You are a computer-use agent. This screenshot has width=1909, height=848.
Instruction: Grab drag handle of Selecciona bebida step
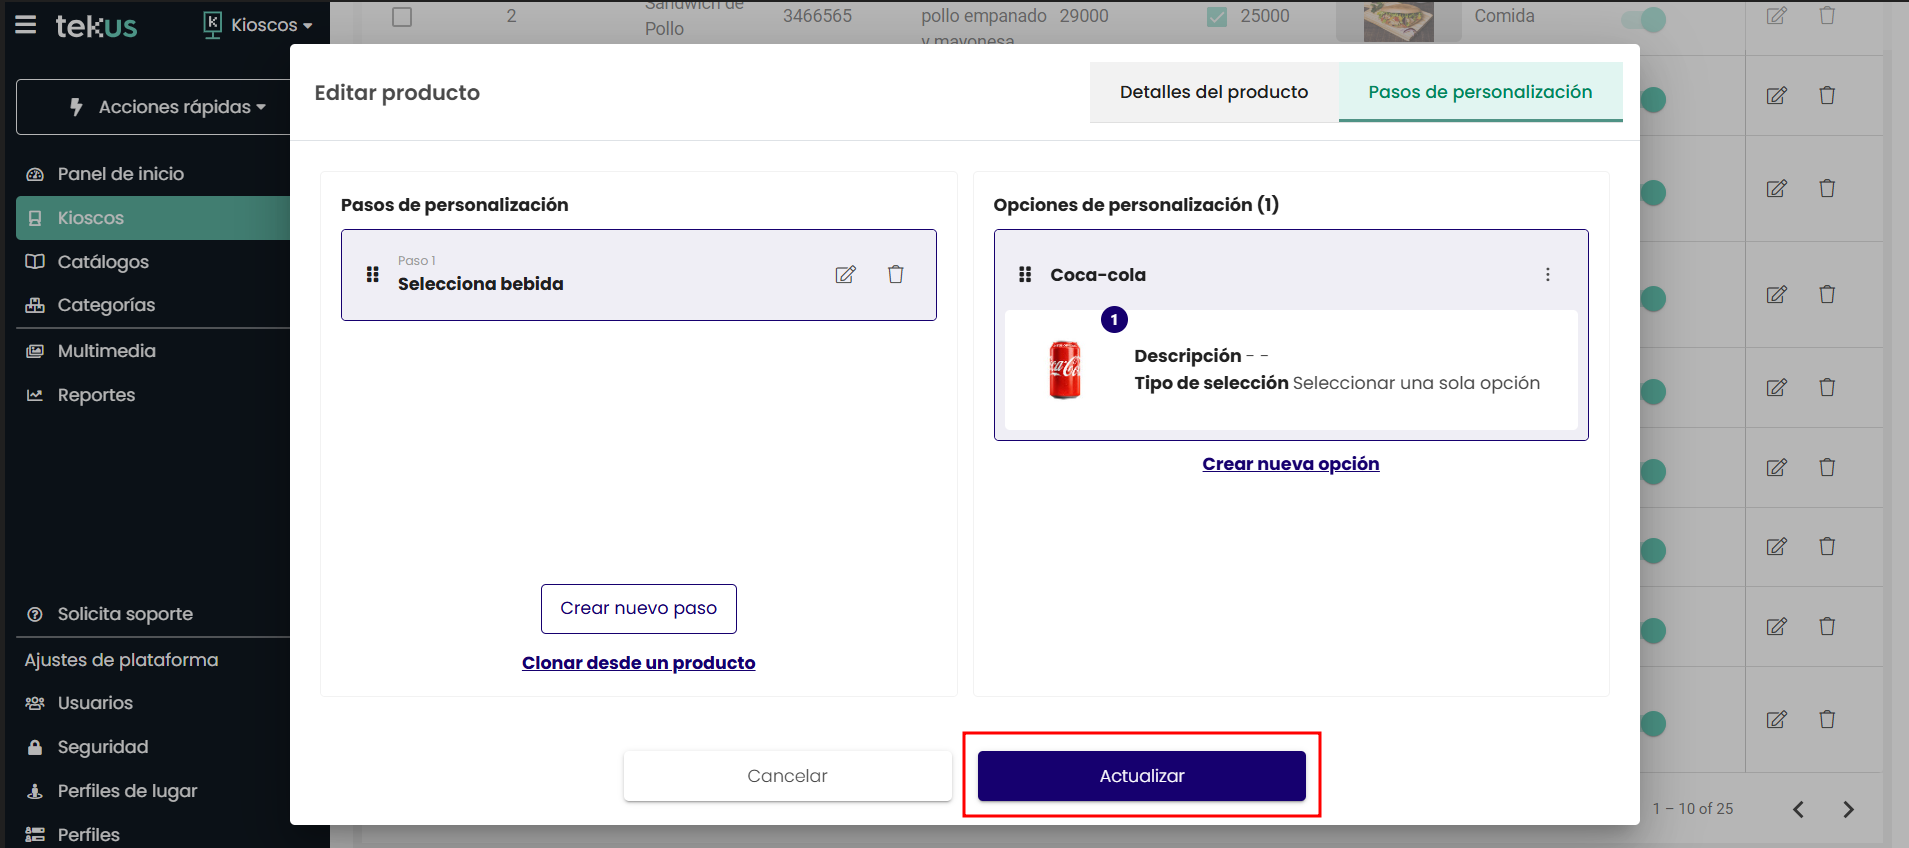pyautogui.click(x=372, y=274)
